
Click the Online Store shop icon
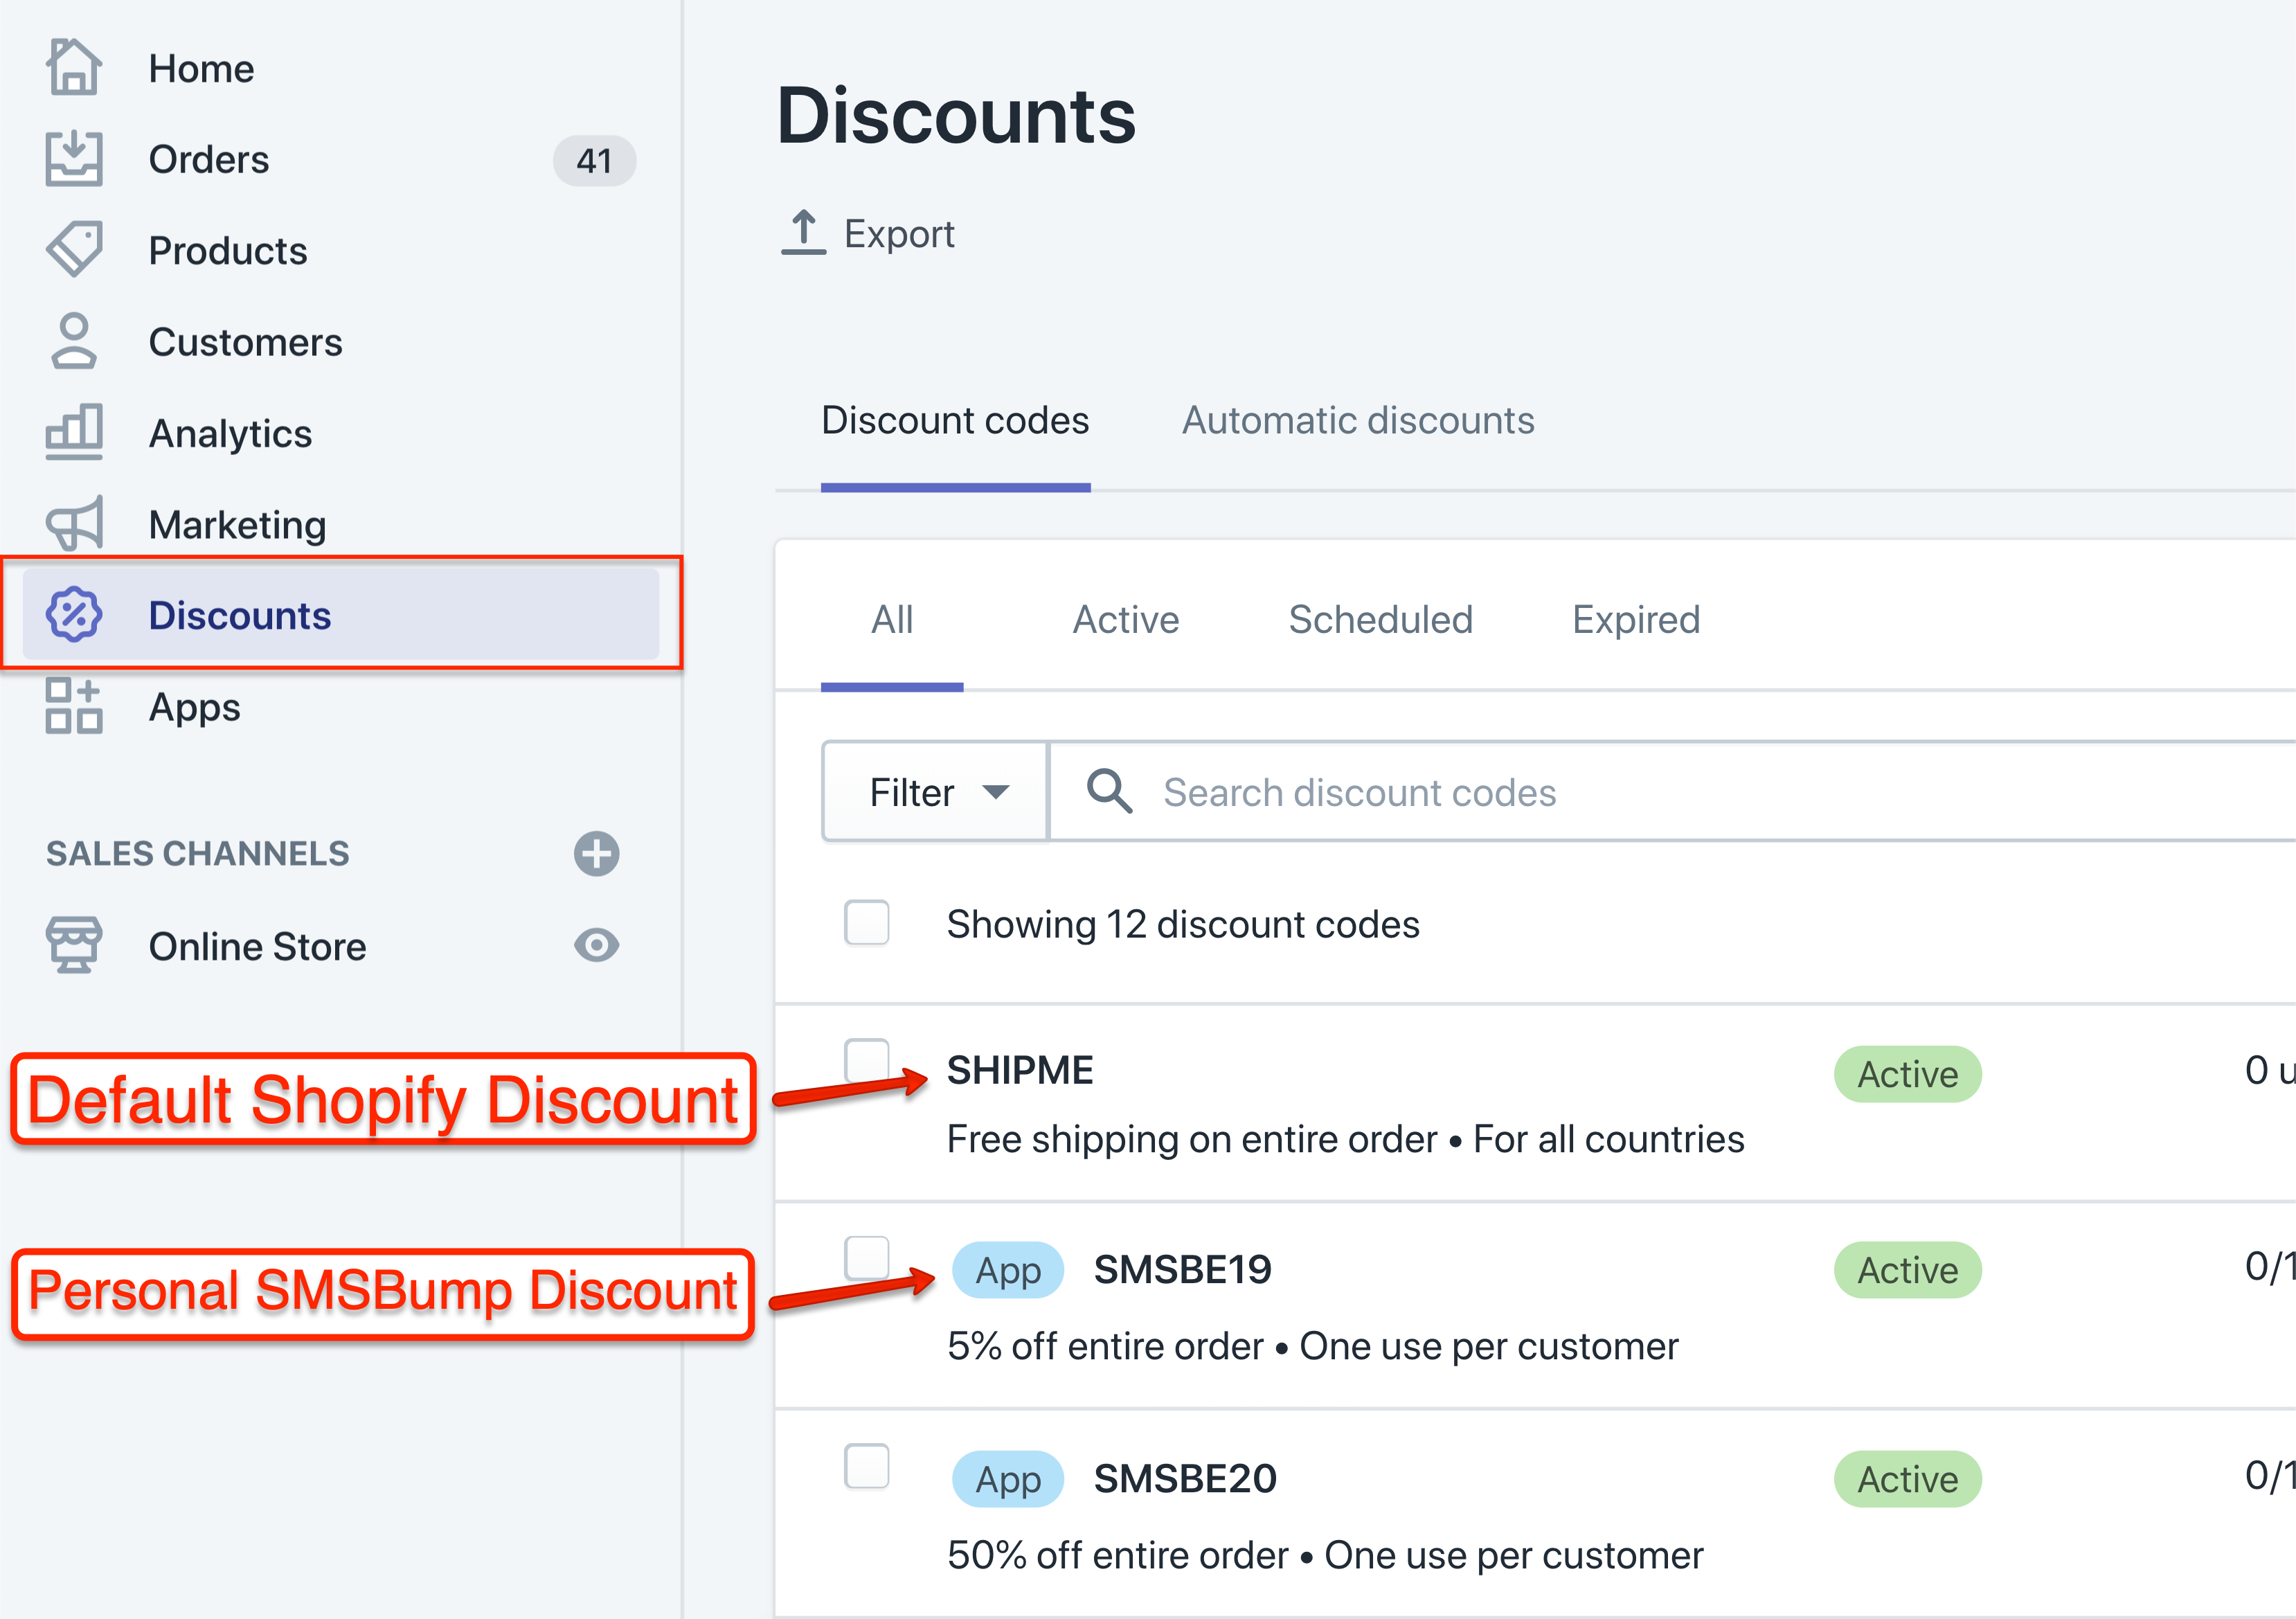click(x=74, y=945)
